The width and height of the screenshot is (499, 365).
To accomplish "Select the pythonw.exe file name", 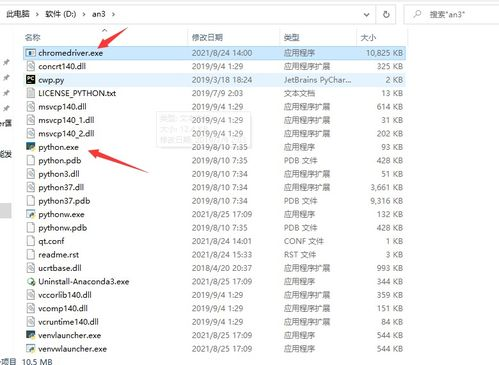I will point(61,214).
